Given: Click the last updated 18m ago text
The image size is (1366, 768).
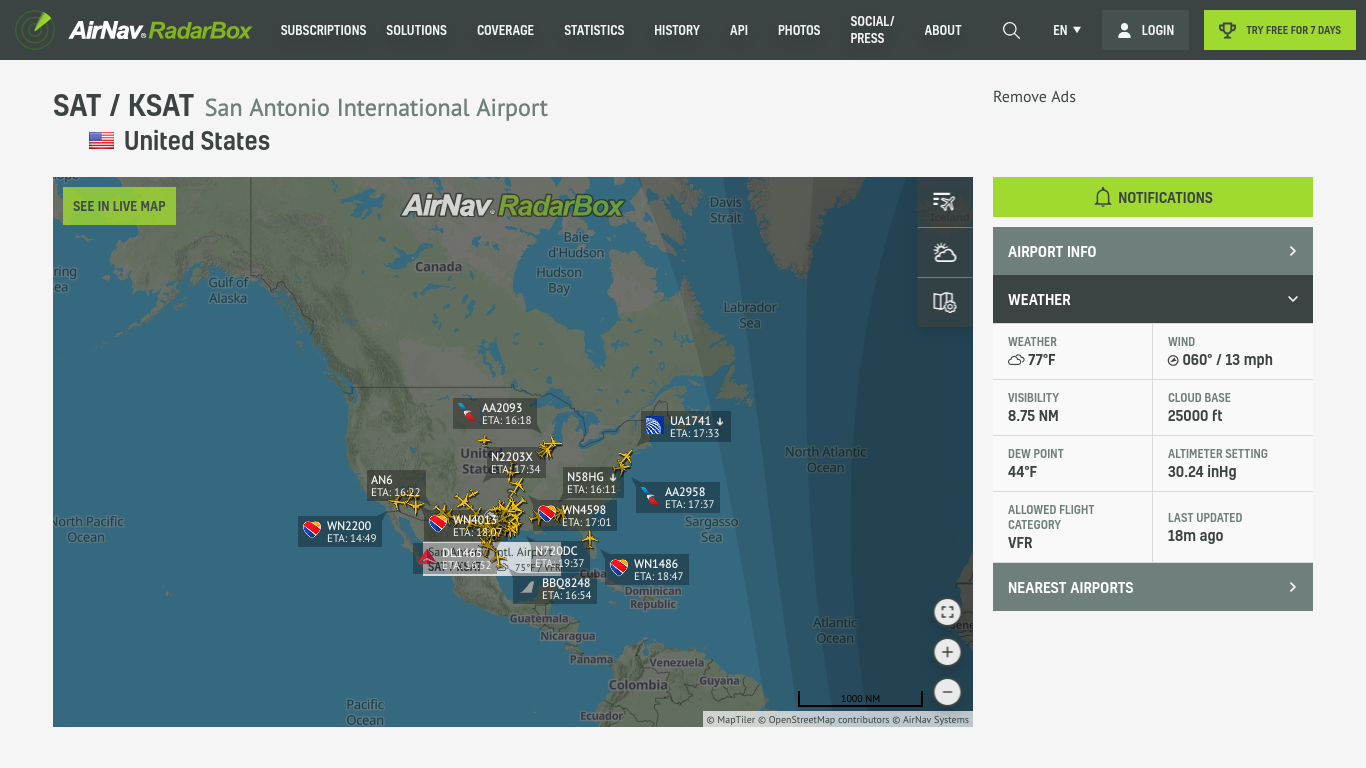Looking at the screenshot, I should (1195, 536).
